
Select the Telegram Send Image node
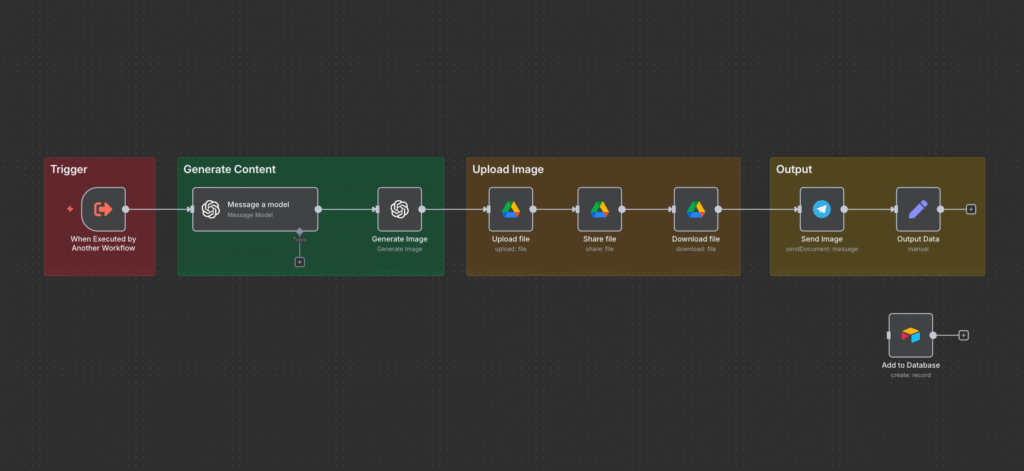(x=821, y=209)
